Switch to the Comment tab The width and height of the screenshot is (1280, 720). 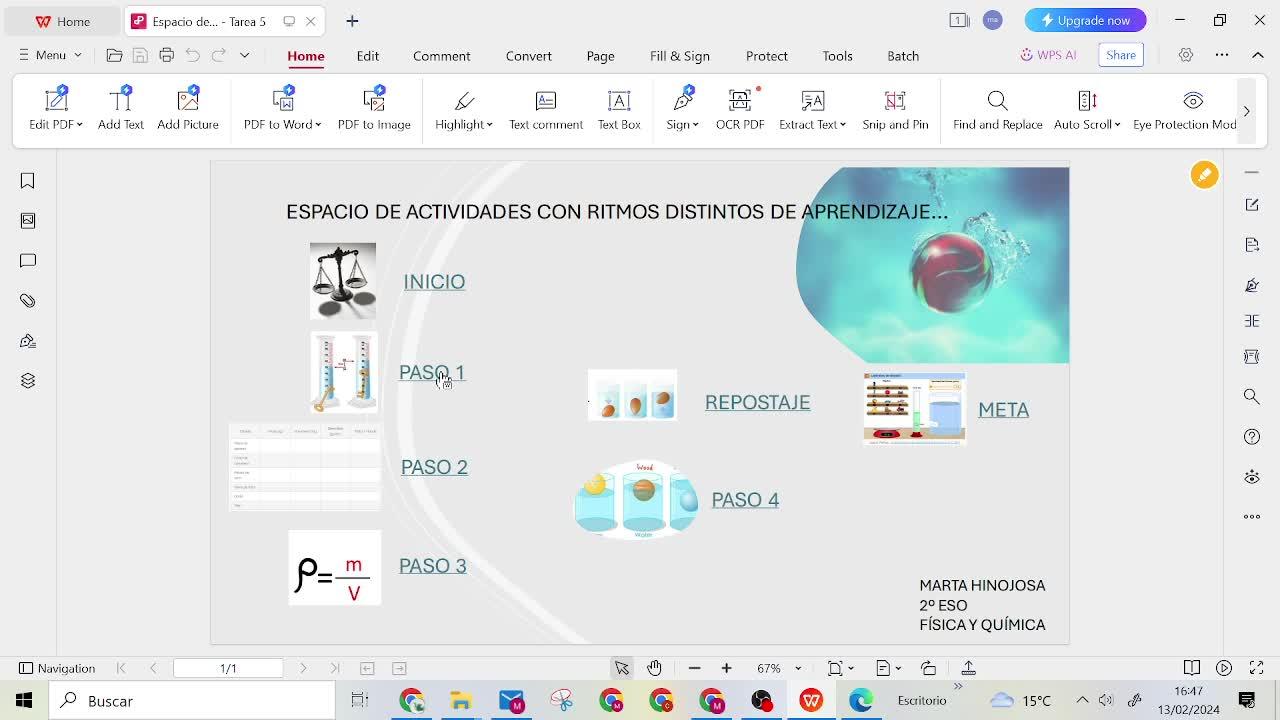[x=441, y=56]
